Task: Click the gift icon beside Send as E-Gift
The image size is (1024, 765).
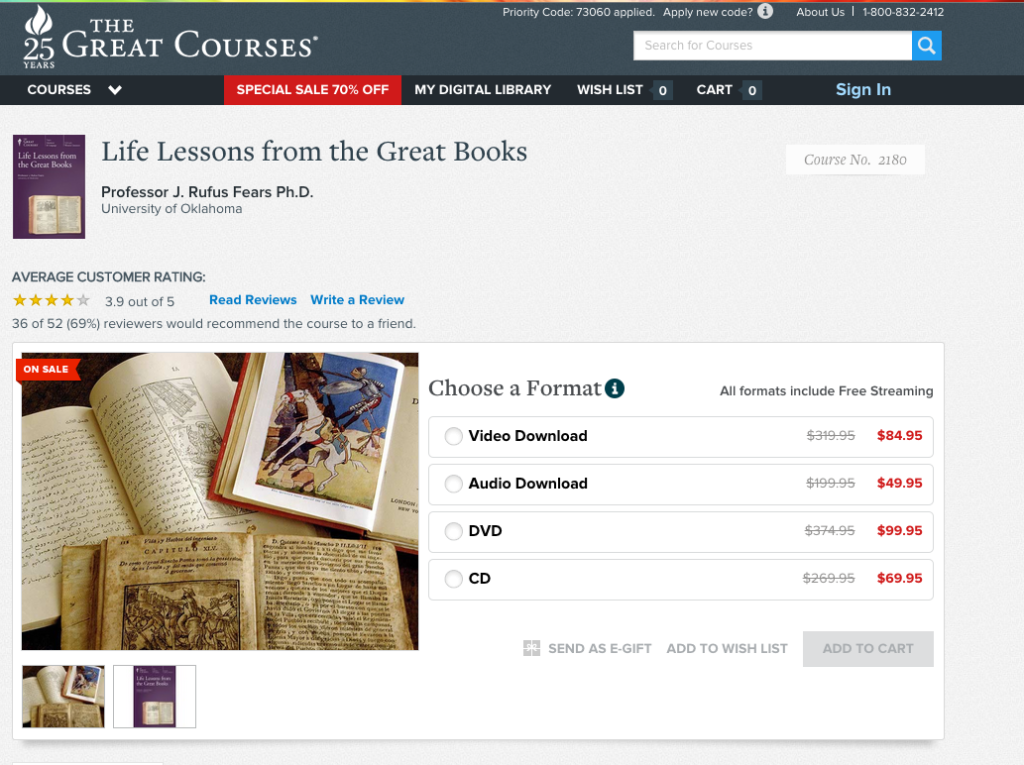Action: (x=532, y=648)
